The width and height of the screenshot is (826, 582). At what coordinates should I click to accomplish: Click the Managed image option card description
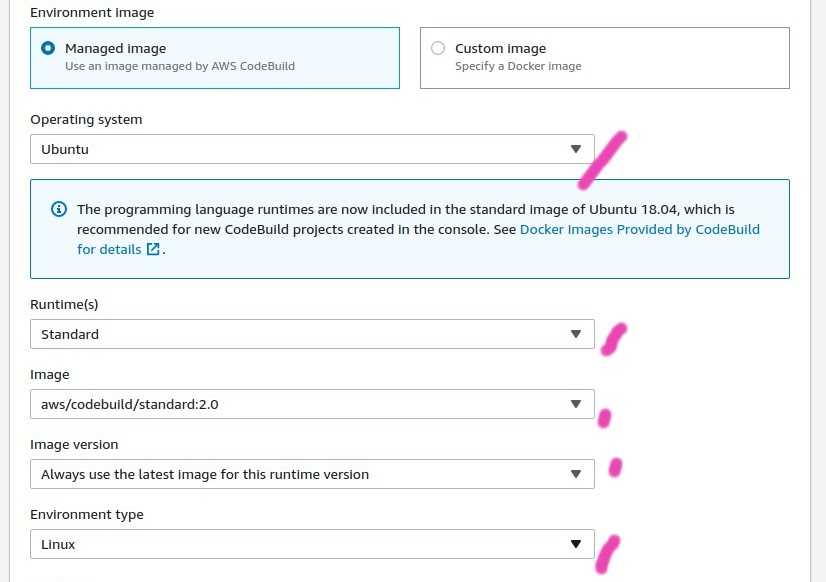pyautogui.click(x=180, y=66)
